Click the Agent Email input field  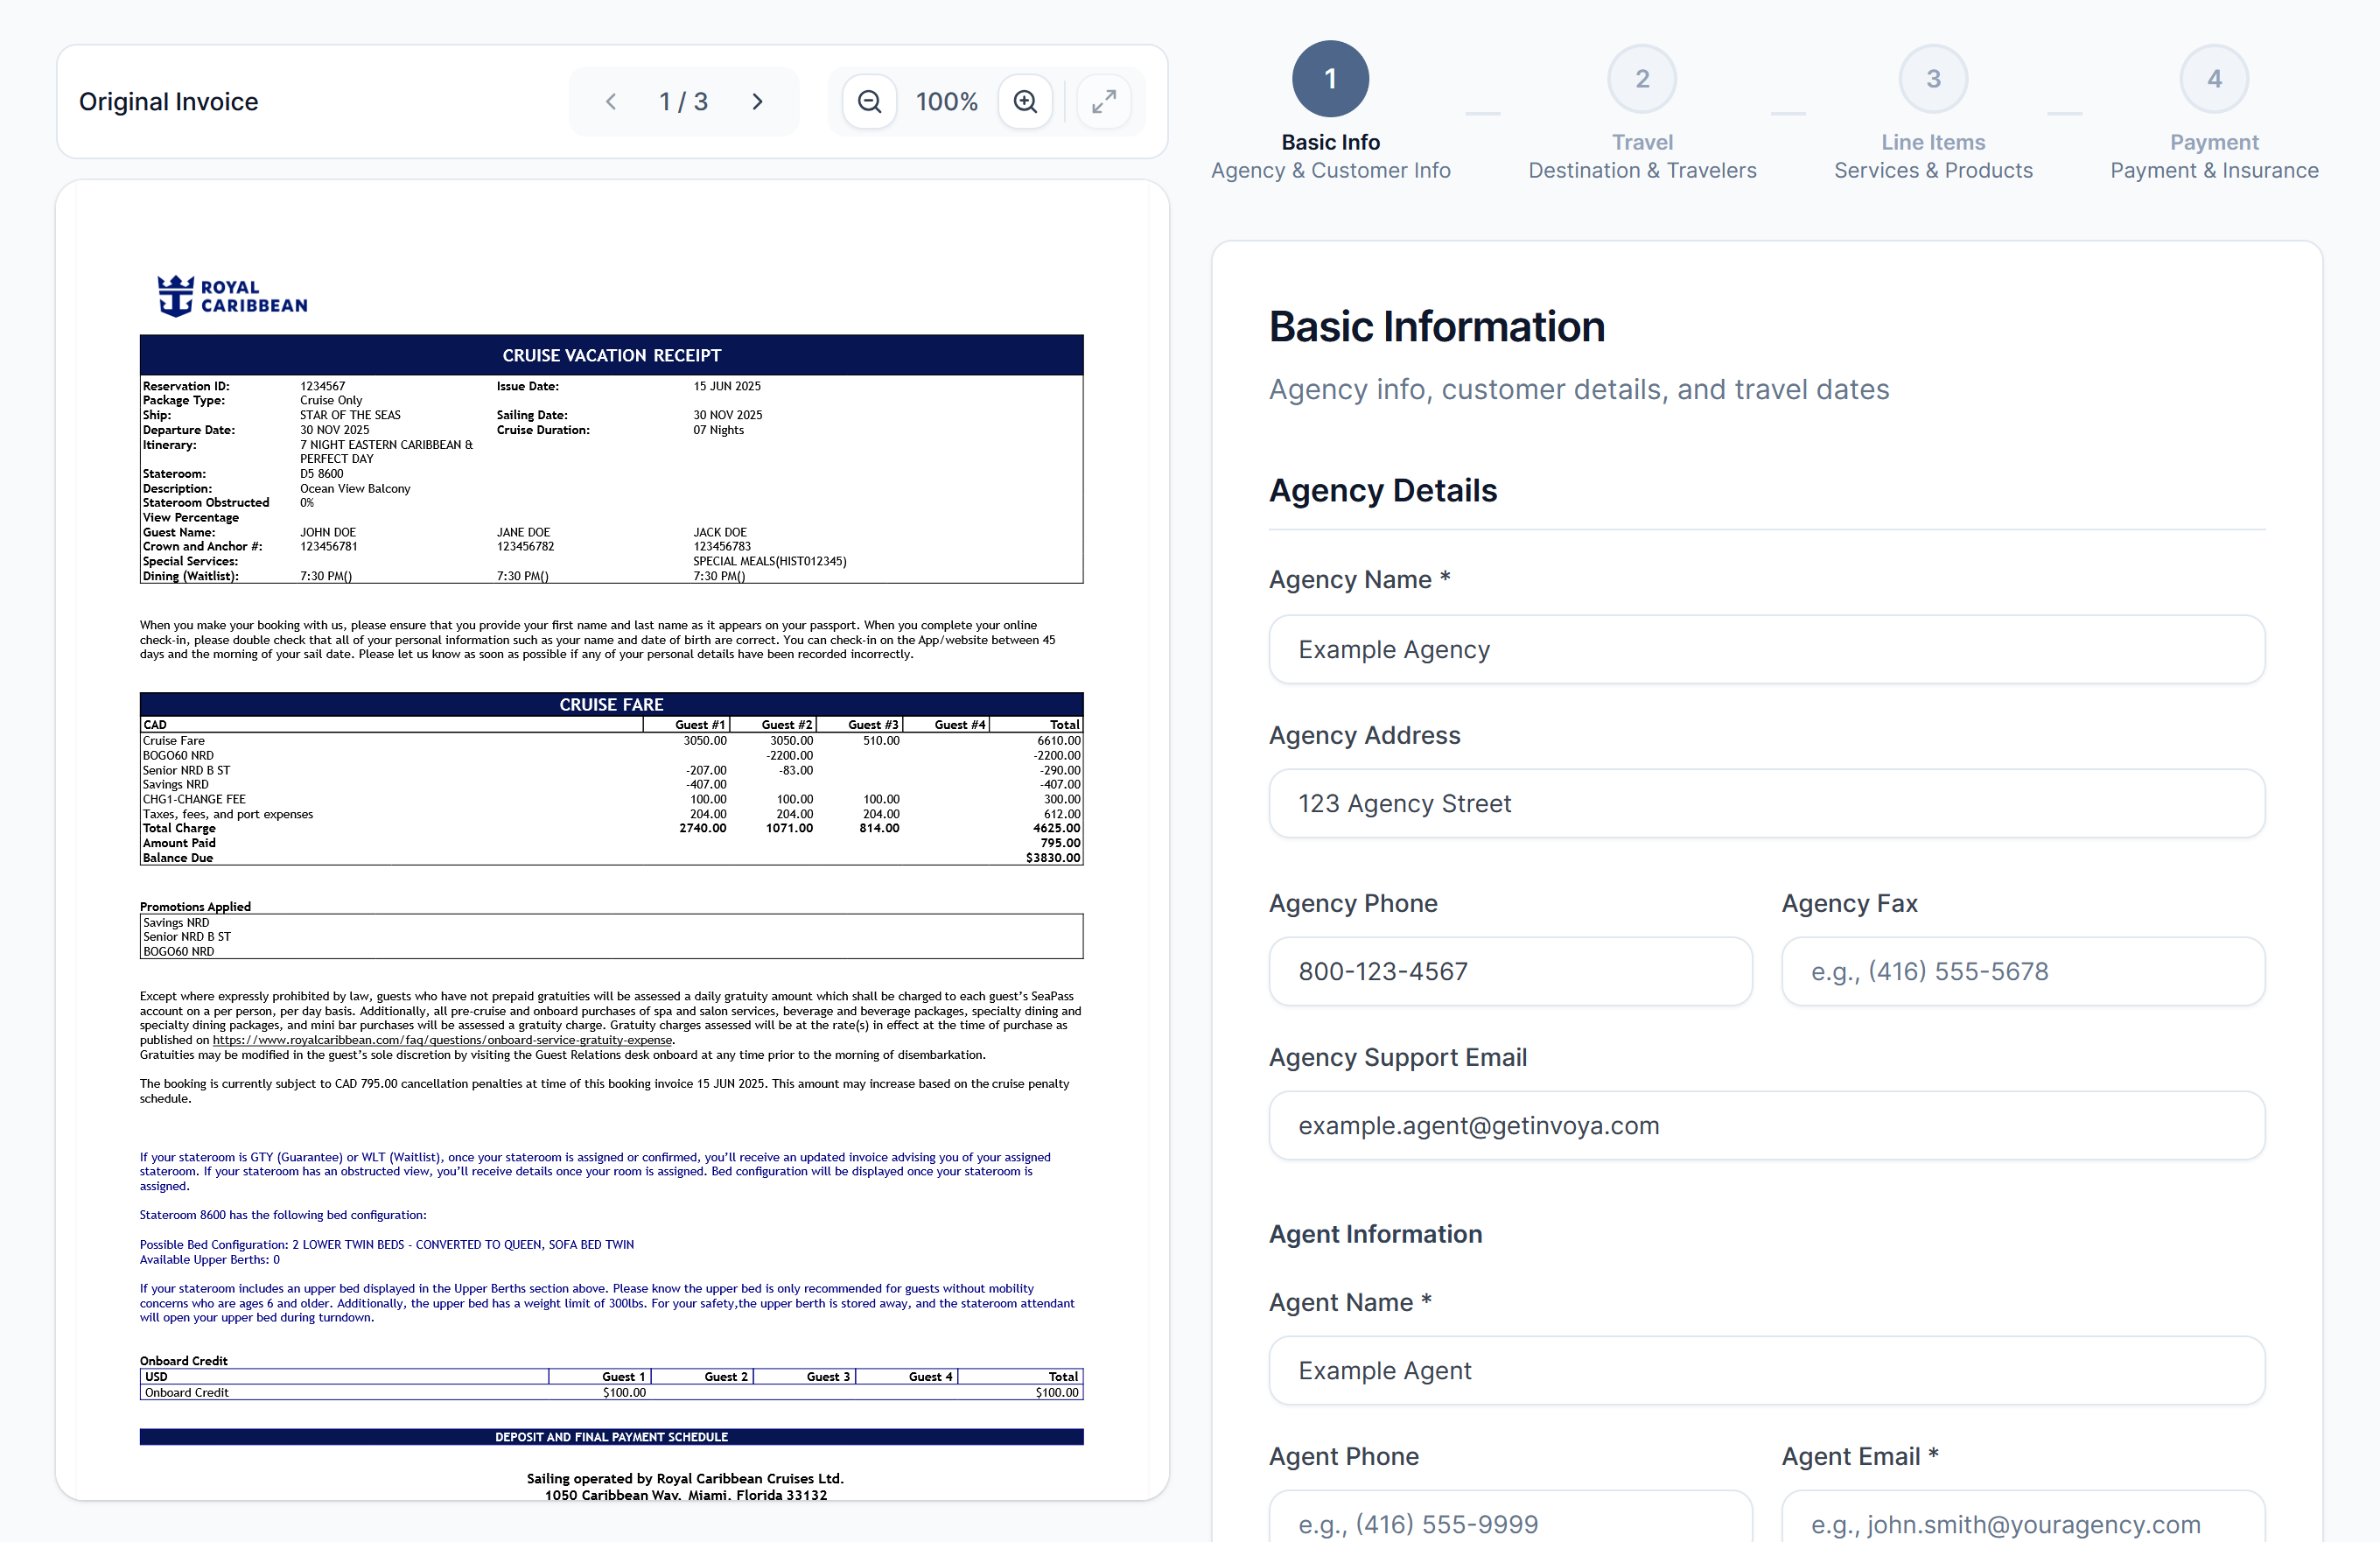click(x=2022, y=1524)
